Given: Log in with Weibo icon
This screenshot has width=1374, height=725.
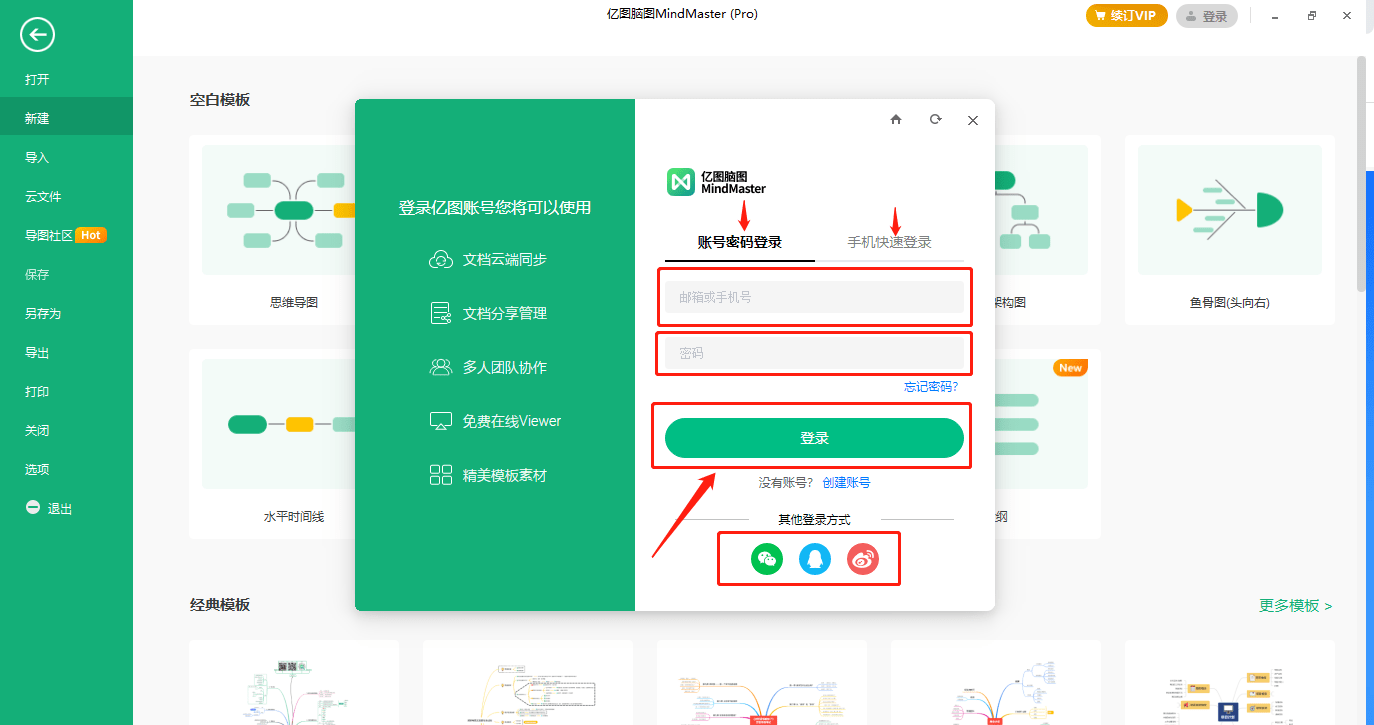Looking at the screenshot, I should point(863,559).
